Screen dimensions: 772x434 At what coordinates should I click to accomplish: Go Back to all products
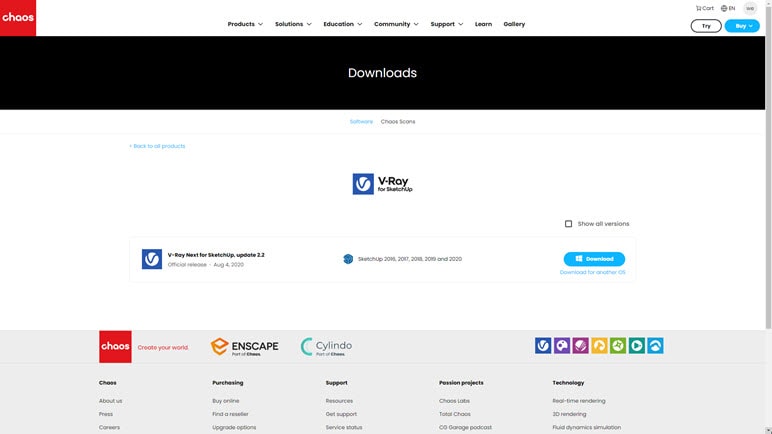pos(157,146)
